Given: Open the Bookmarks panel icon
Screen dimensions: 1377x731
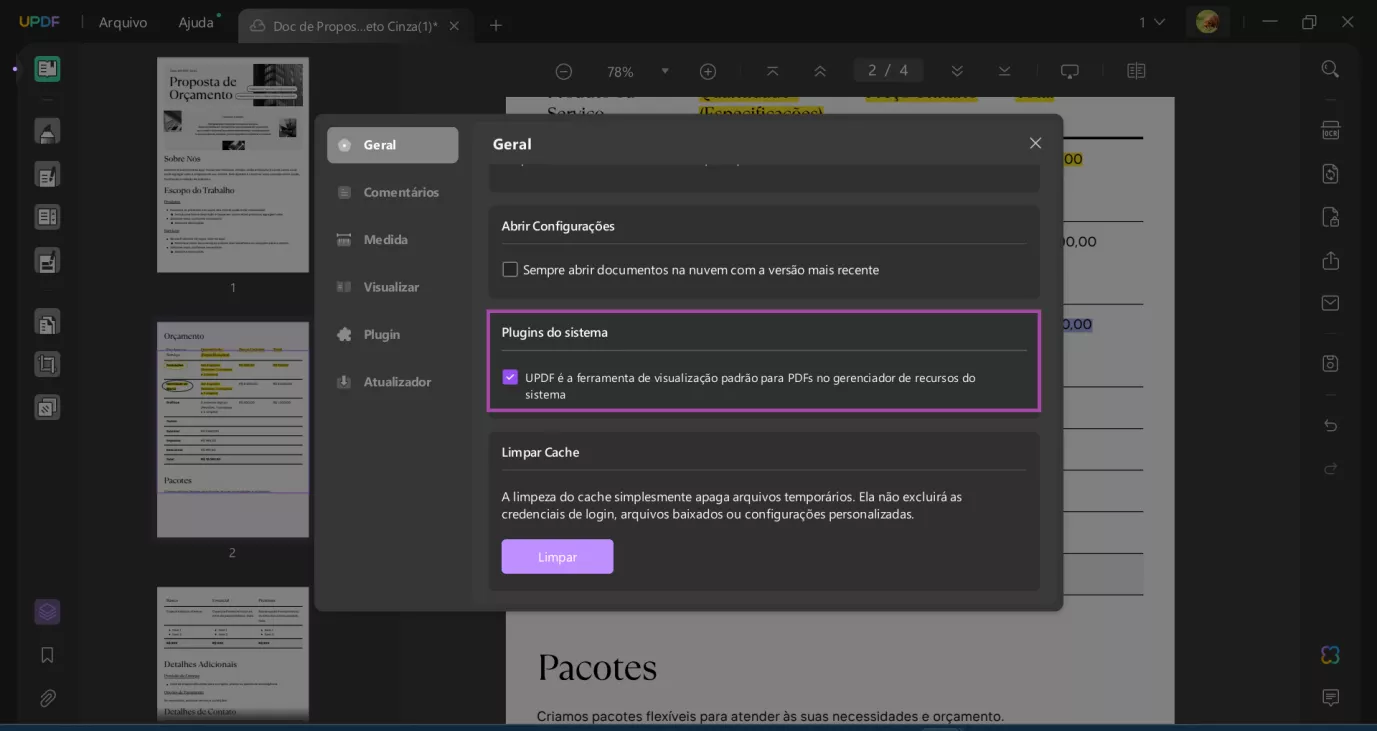Looking at the screenshot, I should (x=47, y=655).
